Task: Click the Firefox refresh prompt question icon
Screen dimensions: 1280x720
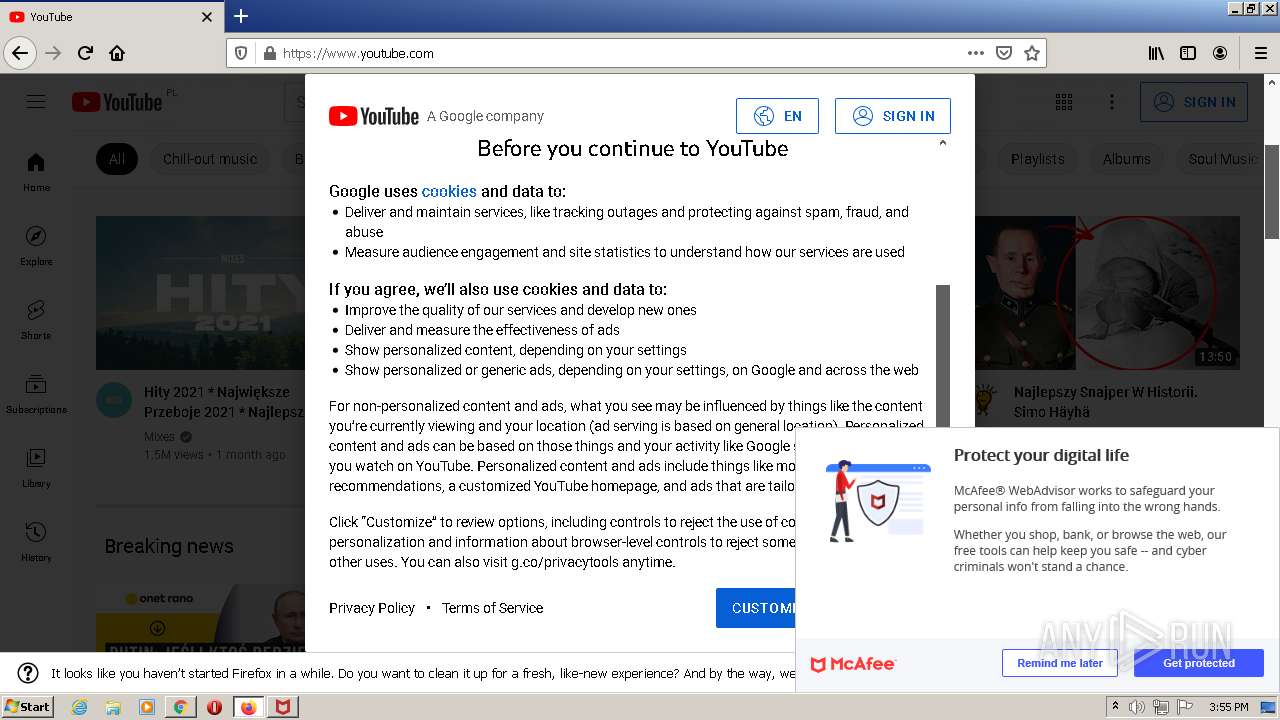Action: pos(28,673)
